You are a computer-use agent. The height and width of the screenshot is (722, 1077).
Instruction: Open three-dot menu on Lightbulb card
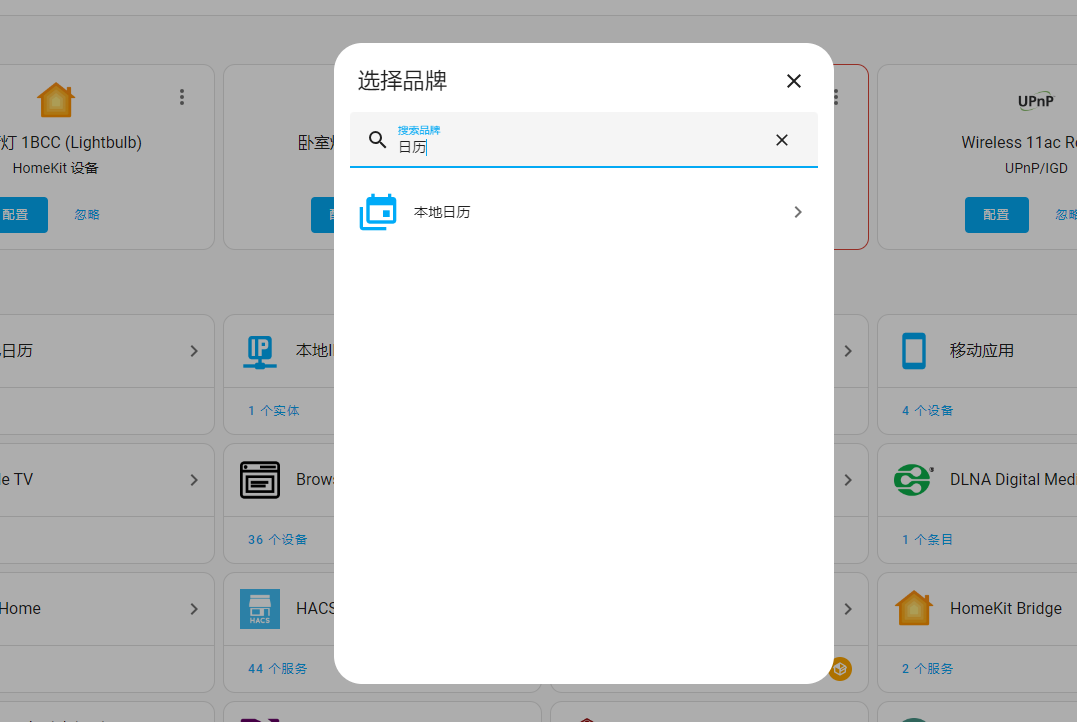point(182,97)
